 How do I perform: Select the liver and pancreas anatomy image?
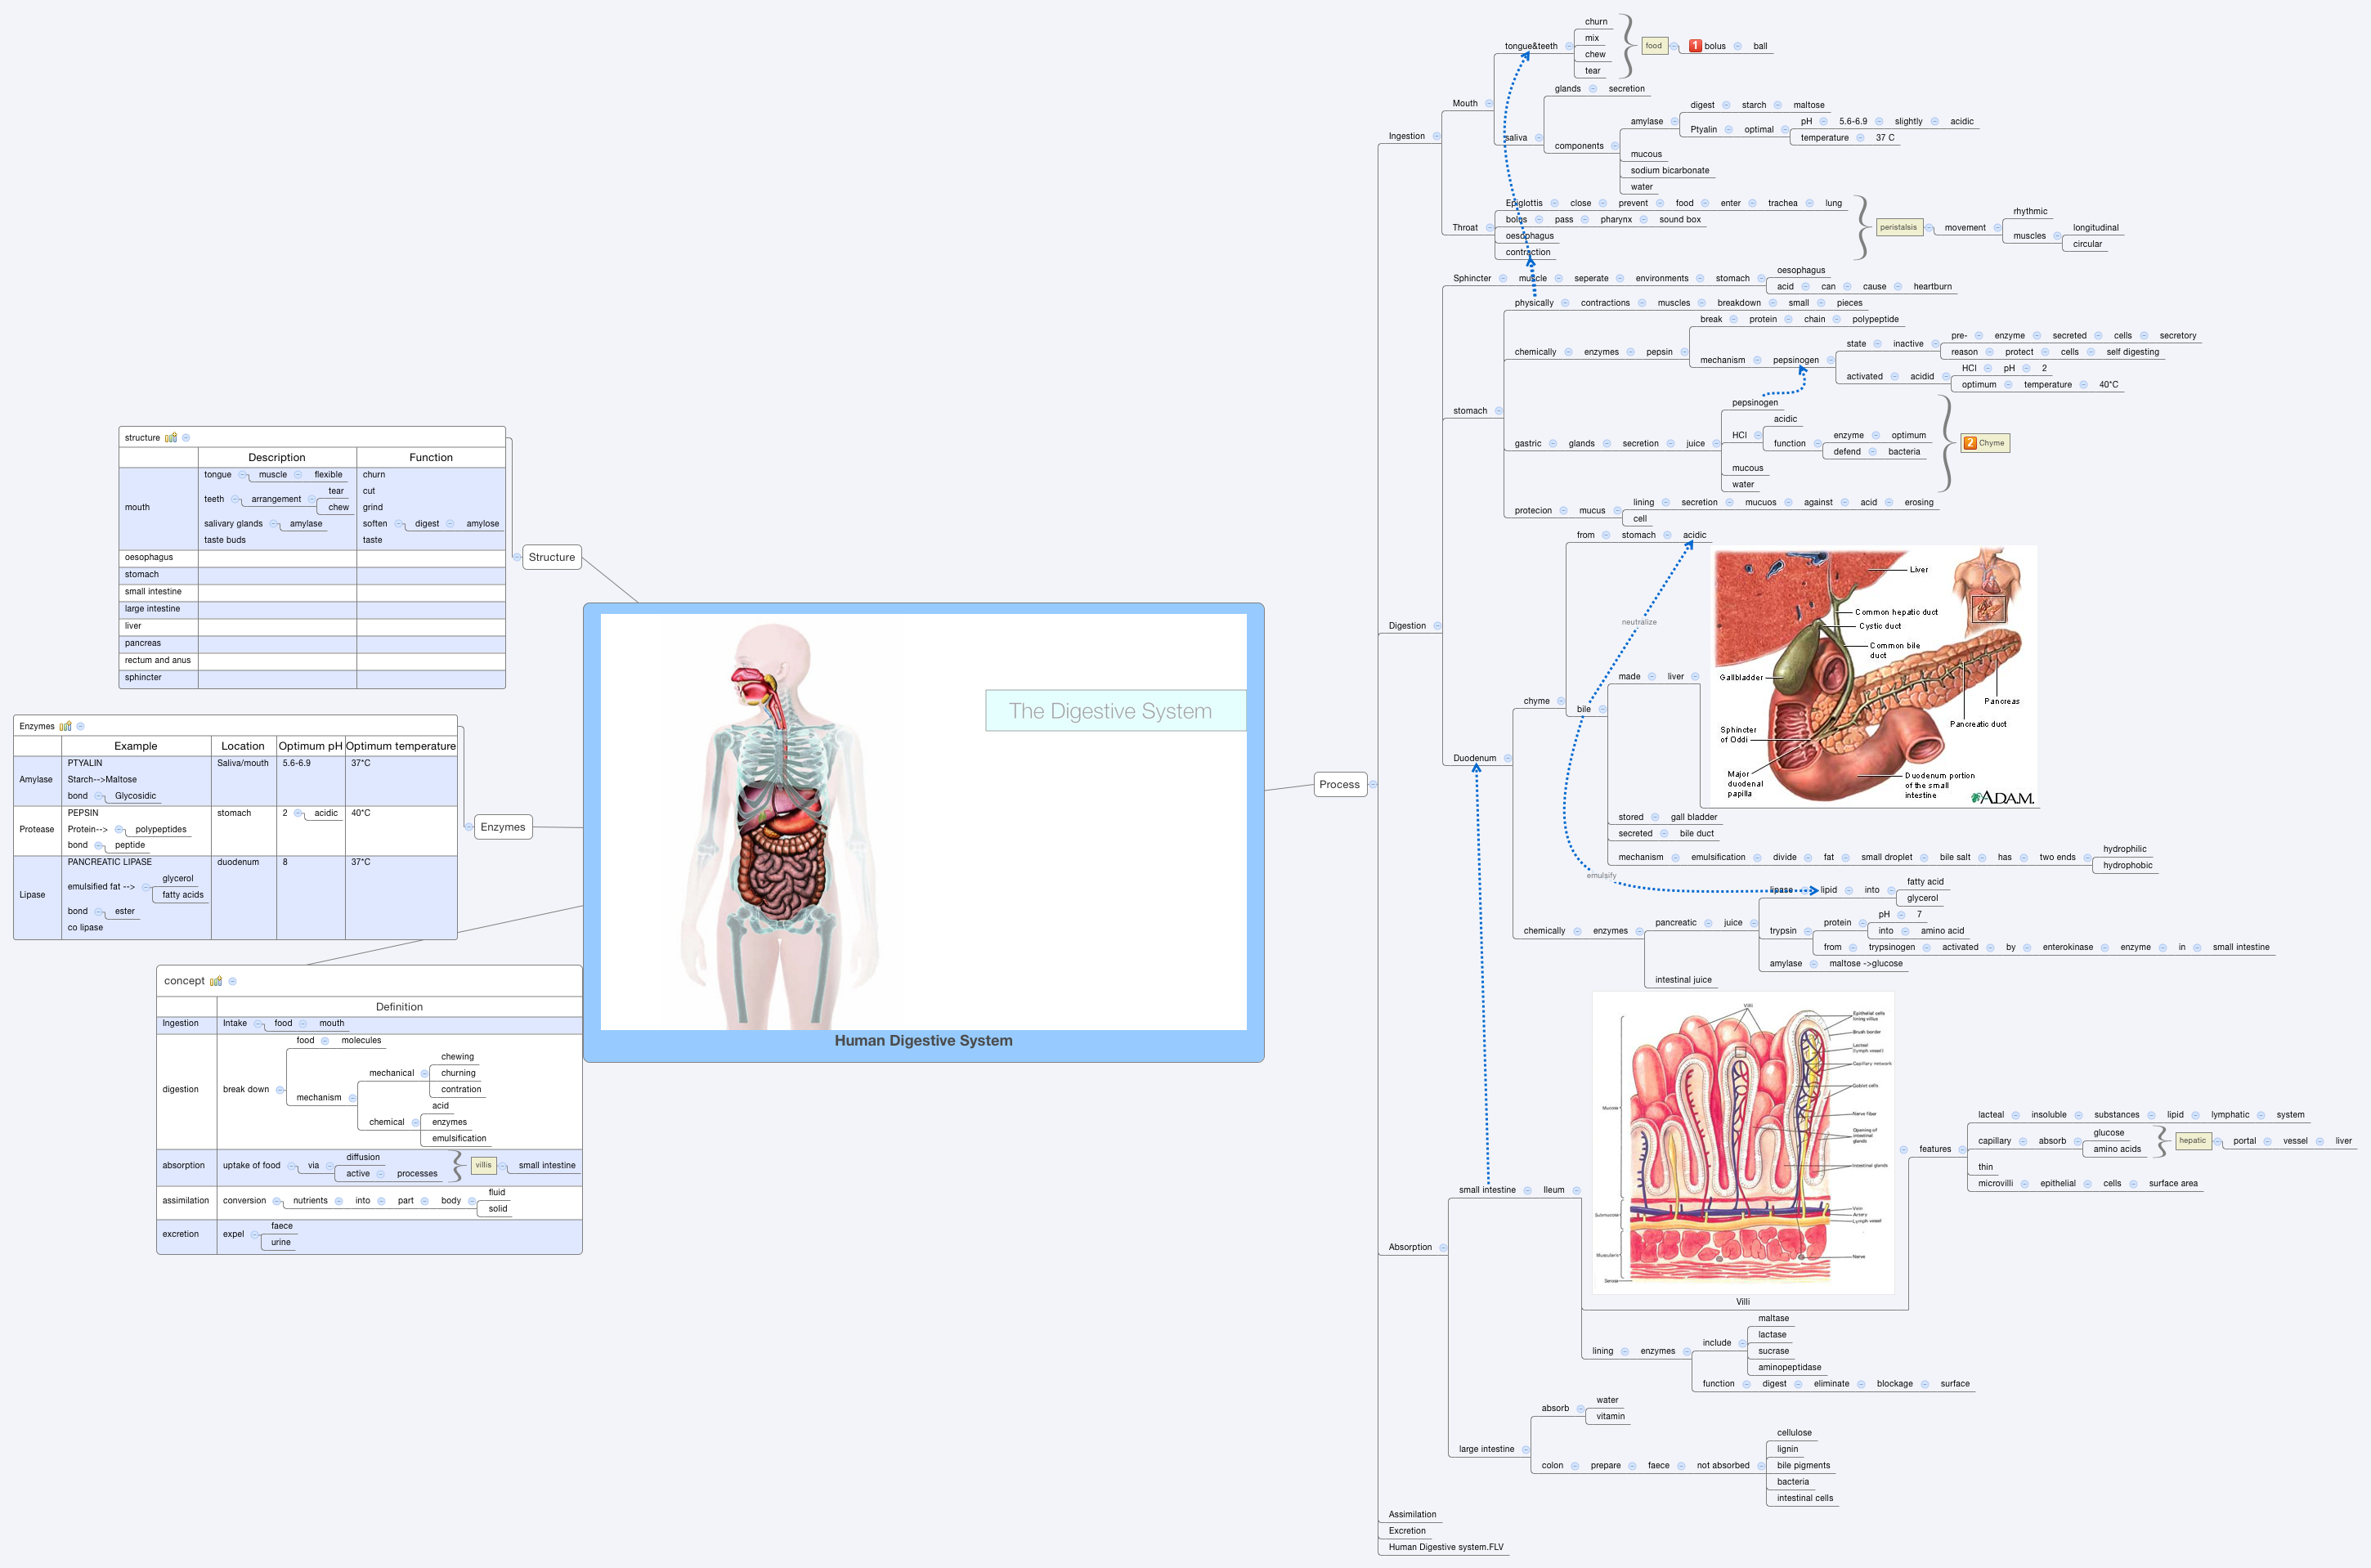click(1874, 677)
